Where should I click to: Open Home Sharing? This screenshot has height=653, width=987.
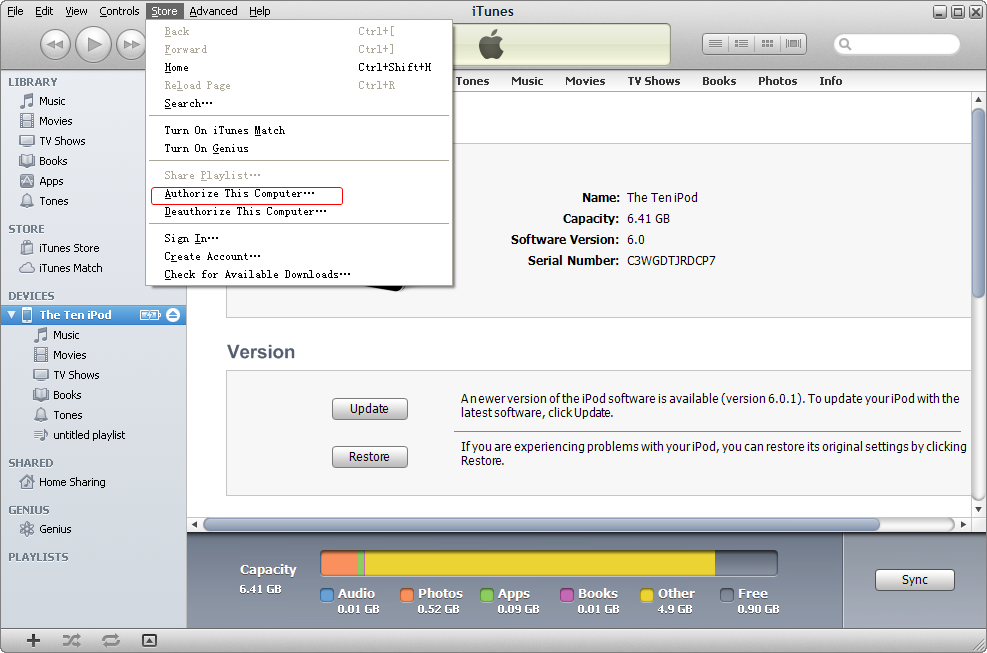tap(72, 482)
